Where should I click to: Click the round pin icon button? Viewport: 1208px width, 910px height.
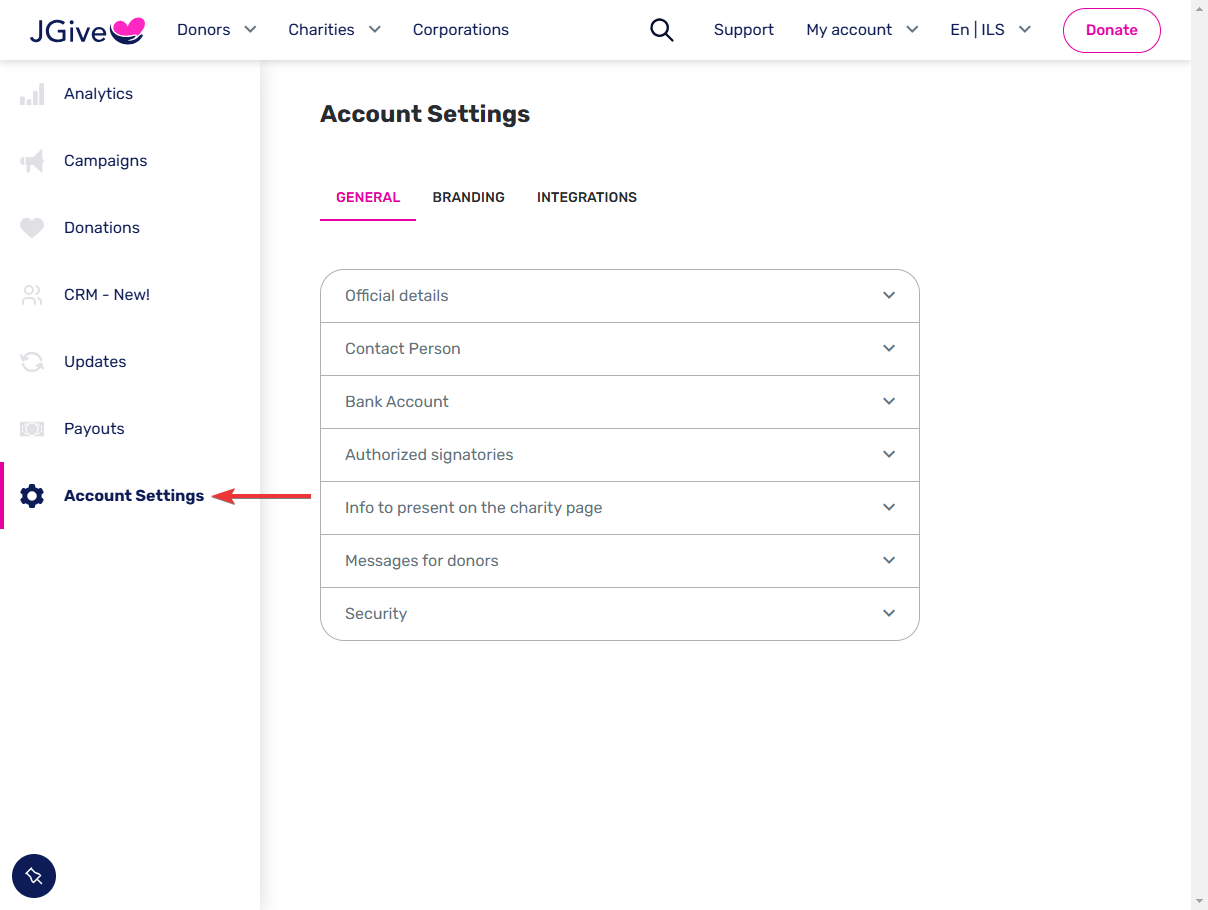click(x=34, y=876)
